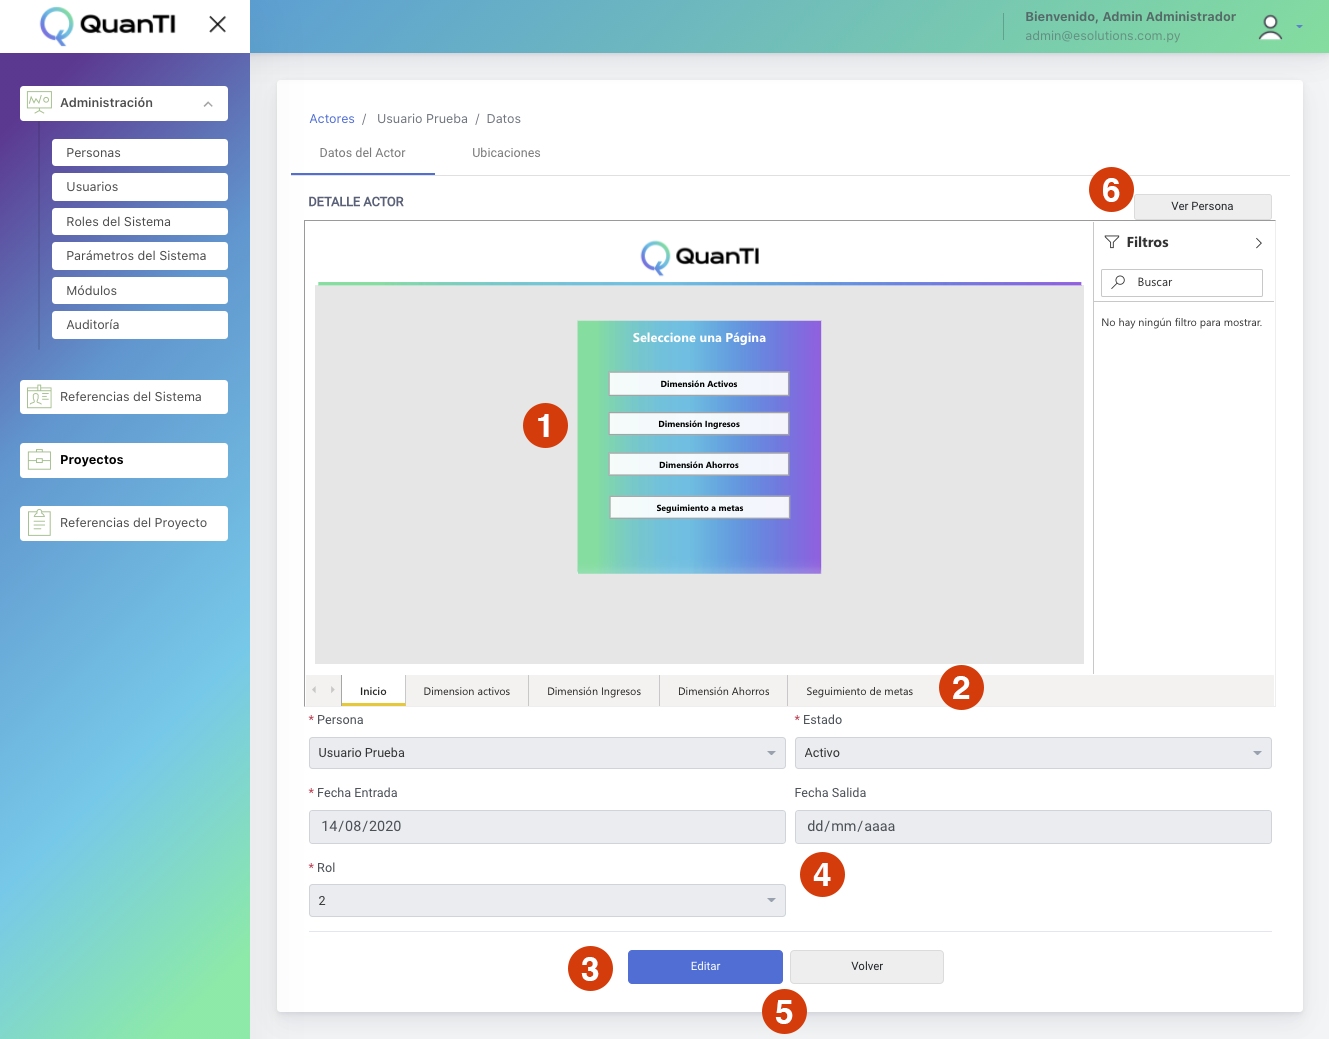Image resolution: width=1329 pixels, height=1039 pixels.
Task: Click the Fecha Salida date field
Action: [x=1033, y=827]
